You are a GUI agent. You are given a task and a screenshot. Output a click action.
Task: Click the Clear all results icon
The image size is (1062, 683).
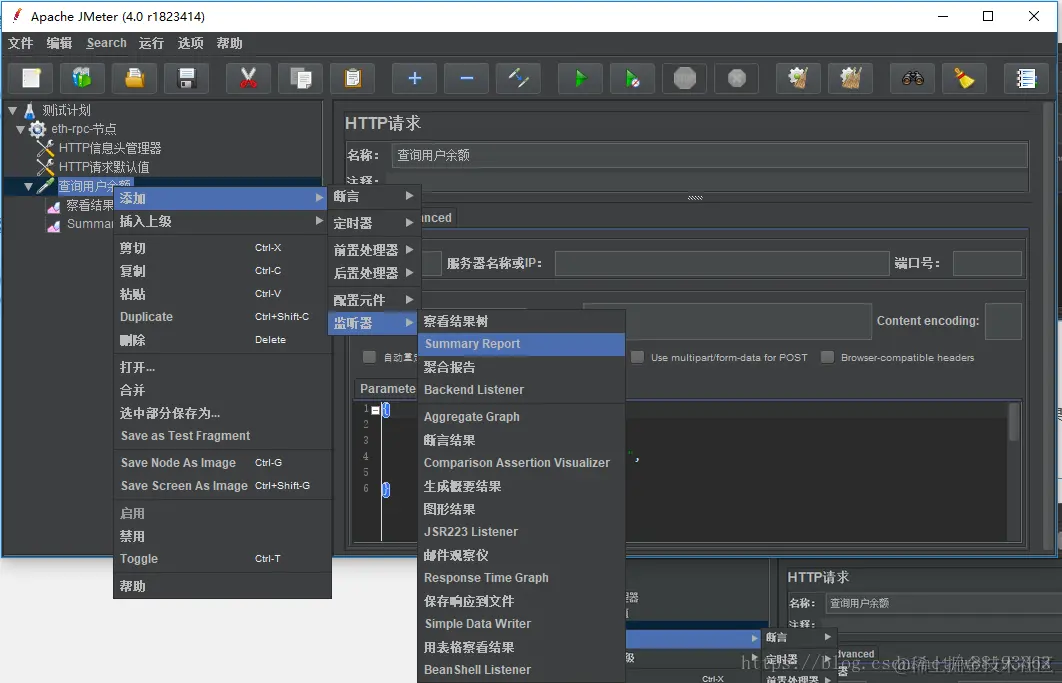click(x=851, y=79)
